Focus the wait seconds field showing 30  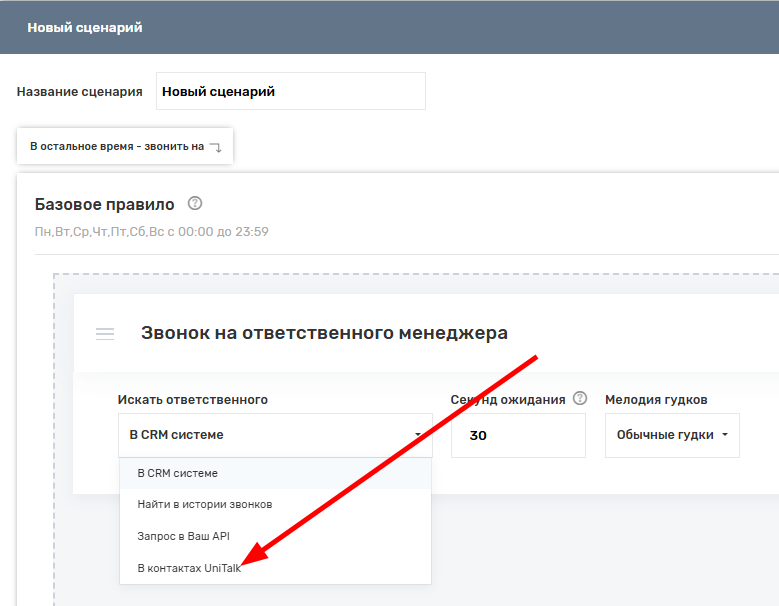coord(517,436)
